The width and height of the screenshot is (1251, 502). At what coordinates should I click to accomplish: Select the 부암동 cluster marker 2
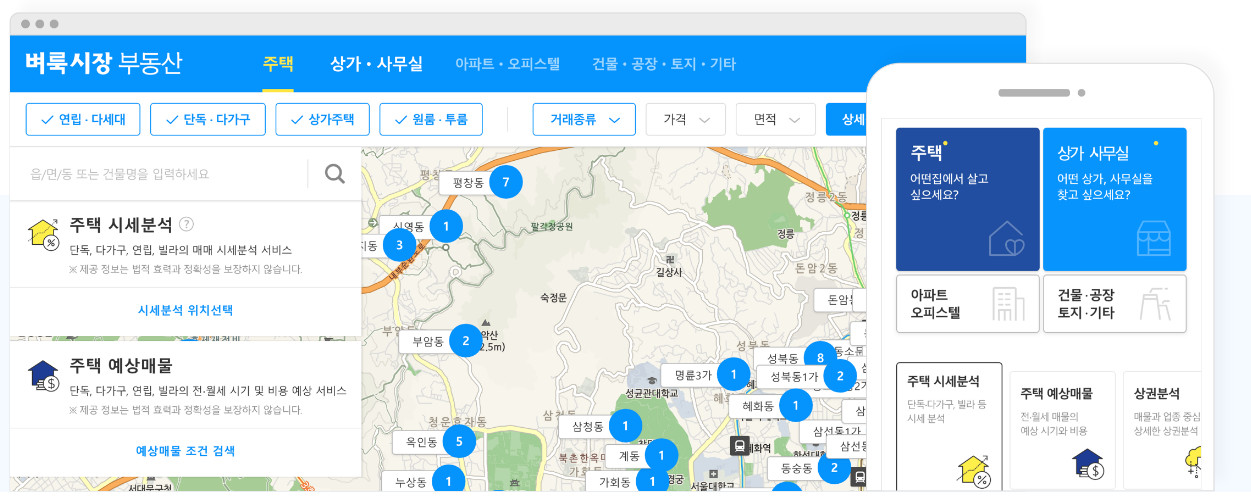(465, 341)
